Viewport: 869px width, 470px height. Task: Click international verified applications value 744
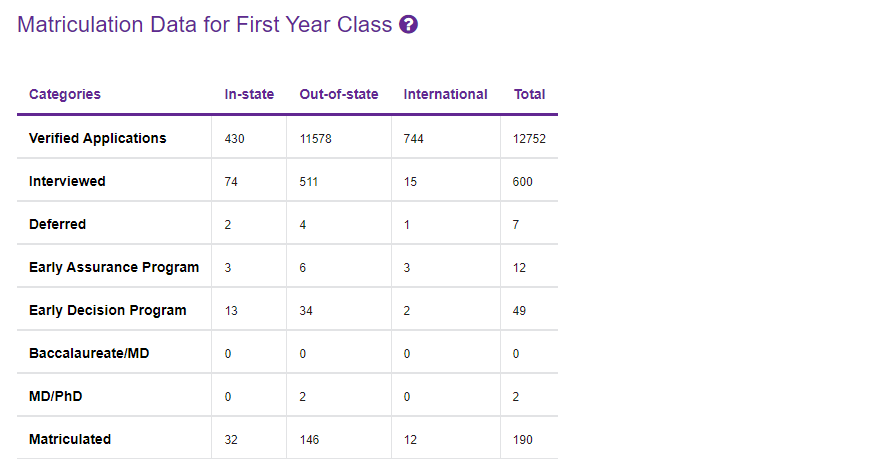(x=414, y=139)
